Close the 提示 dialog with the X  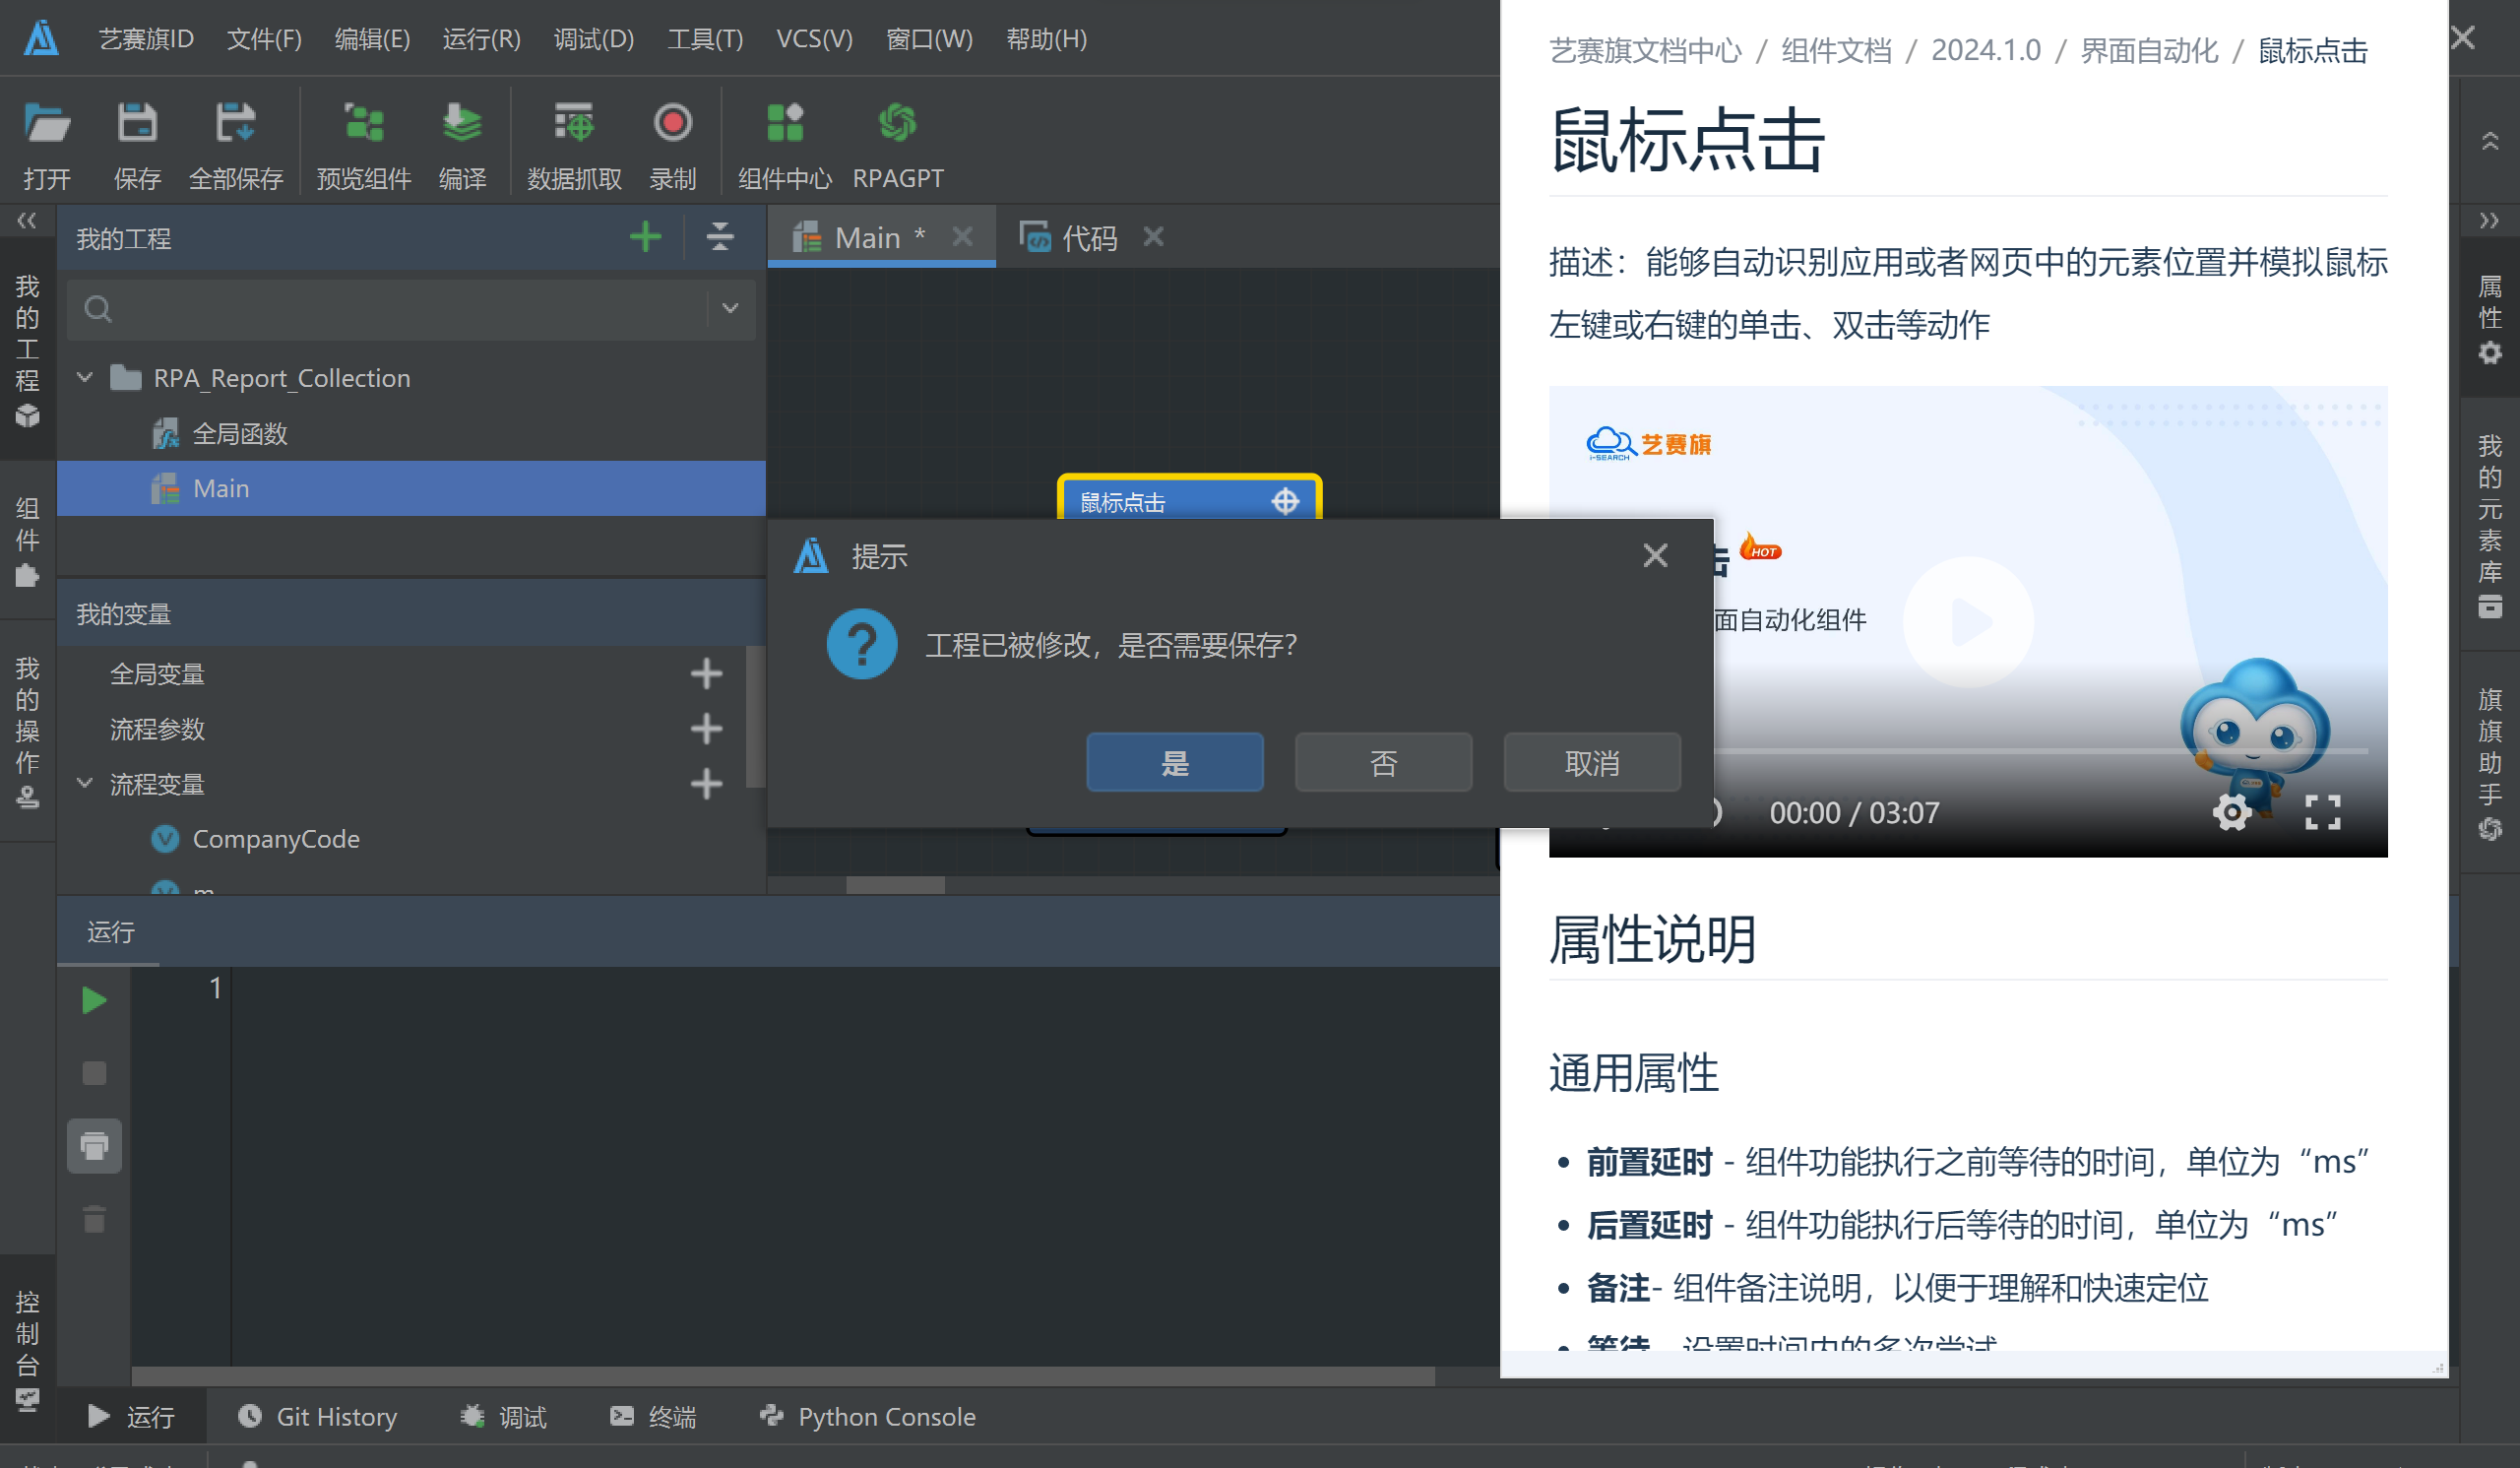tap(1655, 555)
